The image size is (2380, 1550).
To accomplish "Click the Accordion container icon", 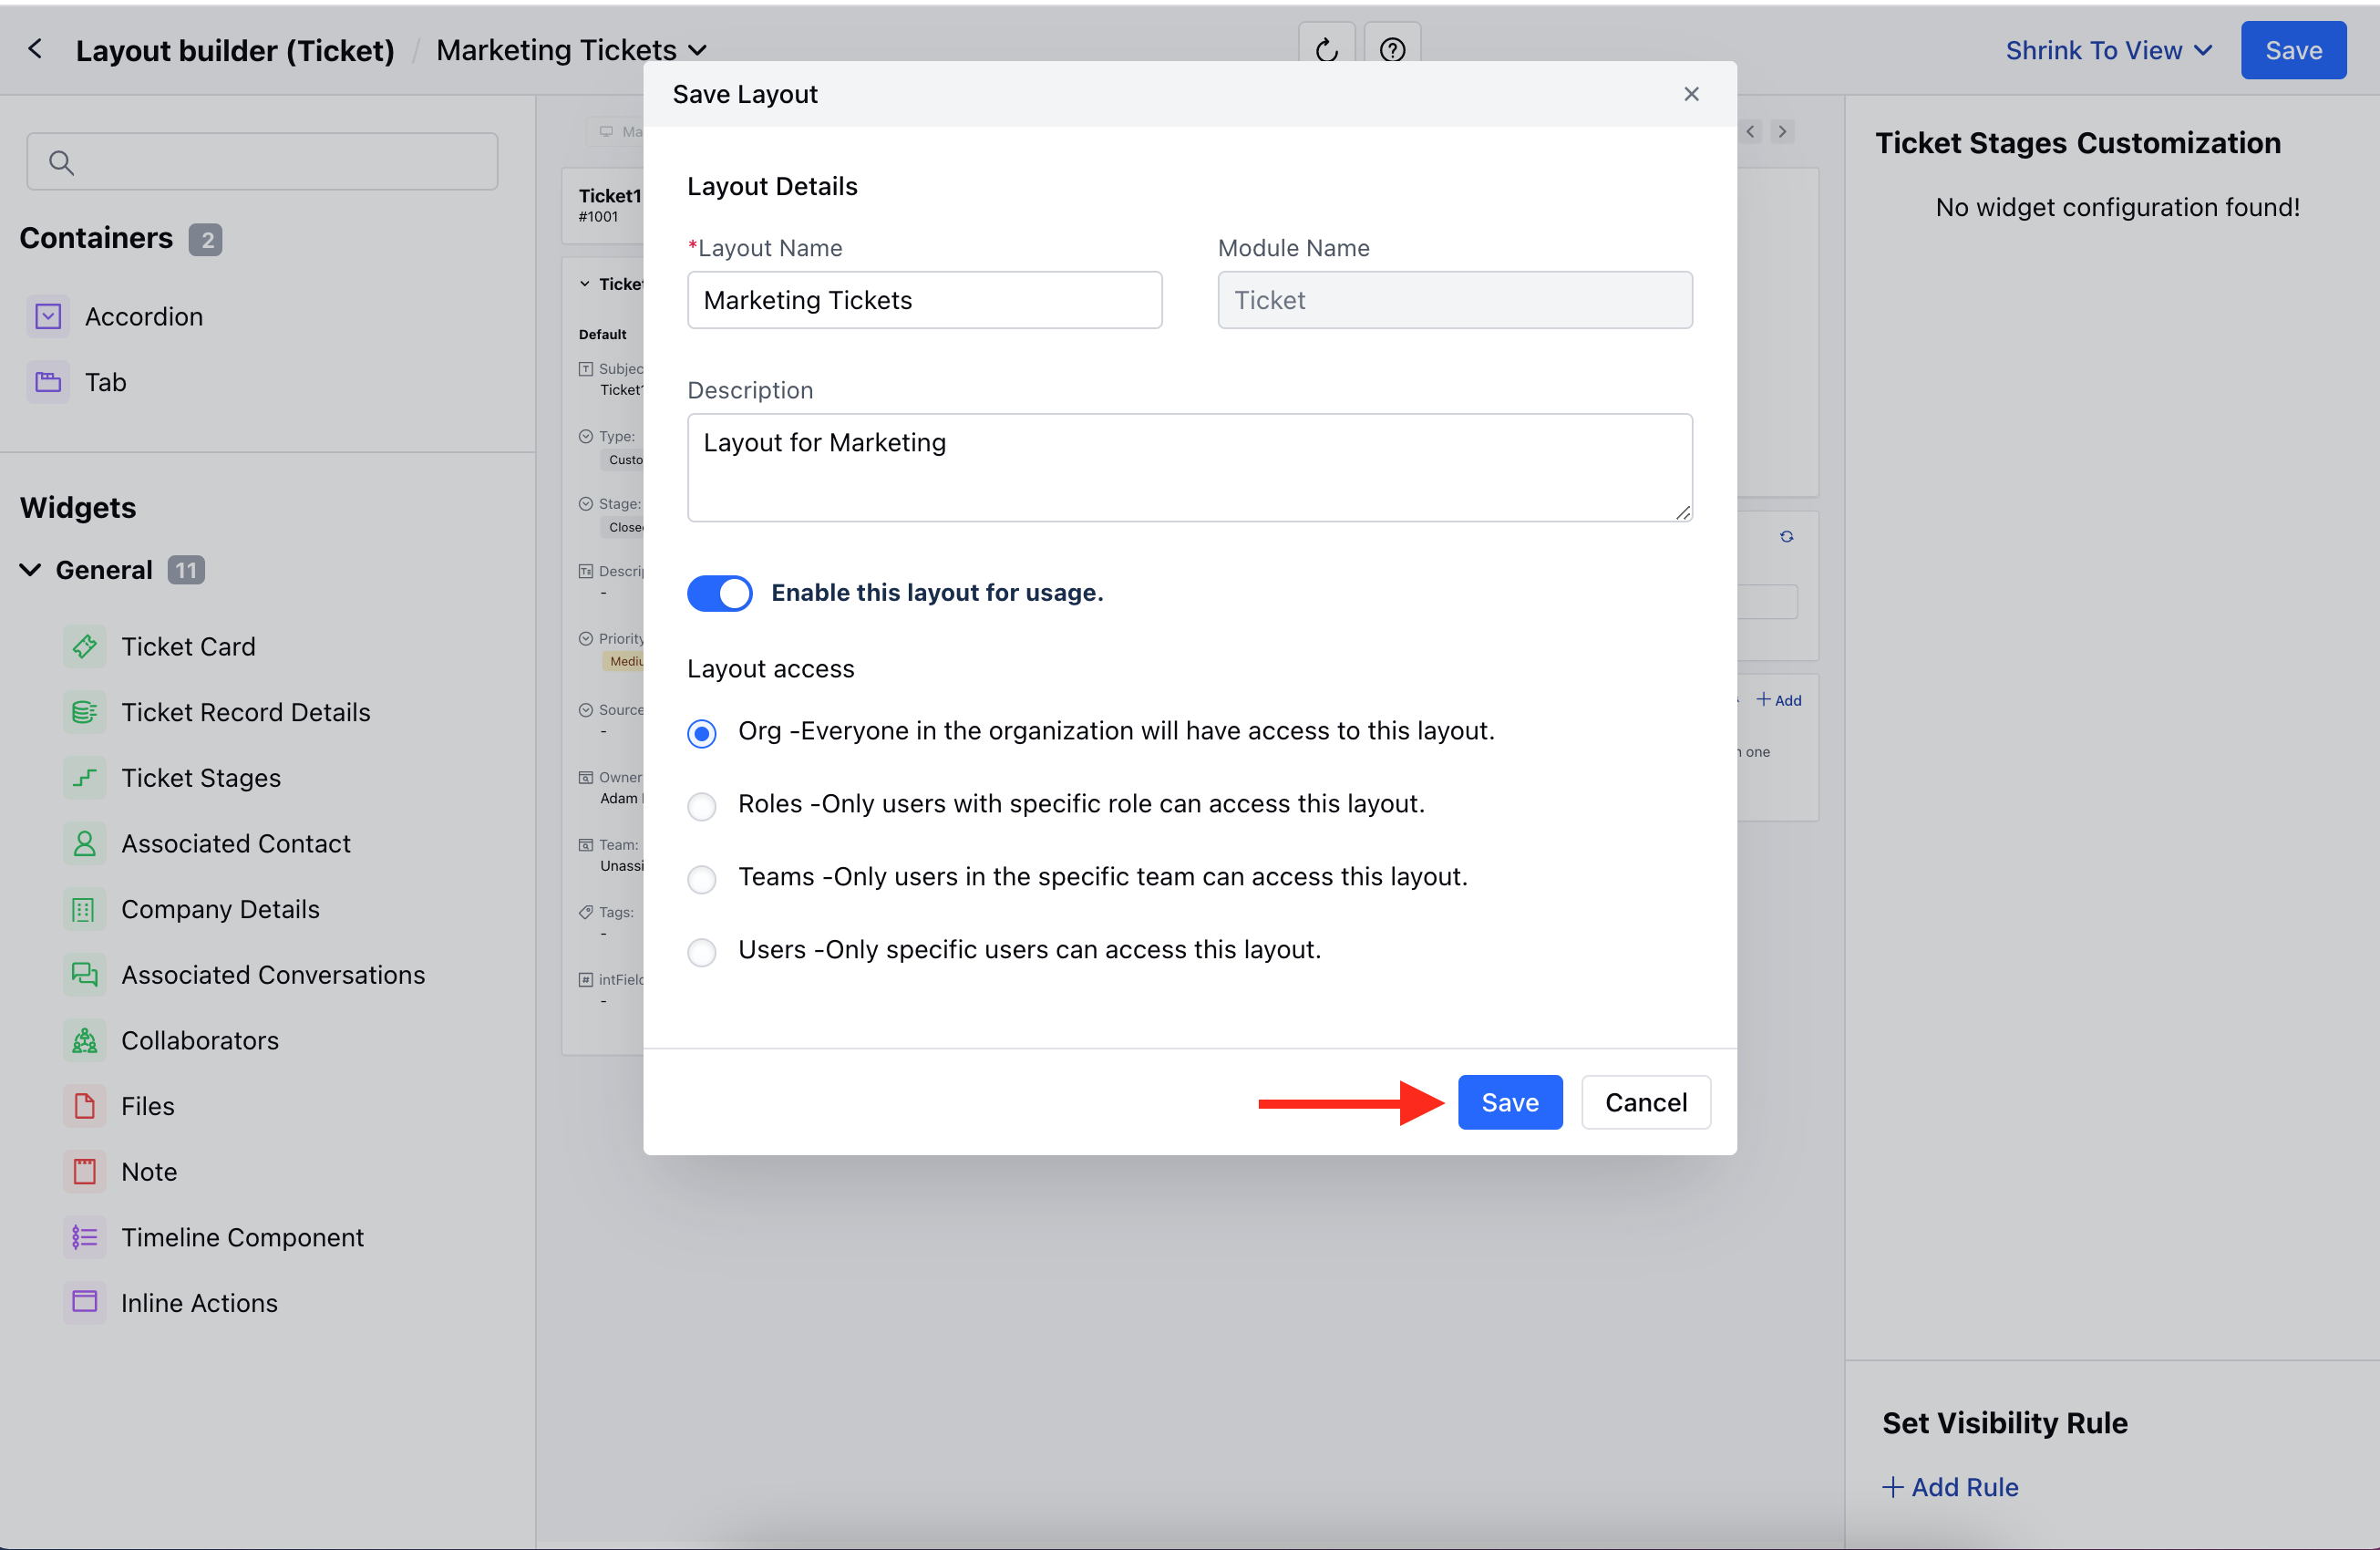I will coord(47,316).
